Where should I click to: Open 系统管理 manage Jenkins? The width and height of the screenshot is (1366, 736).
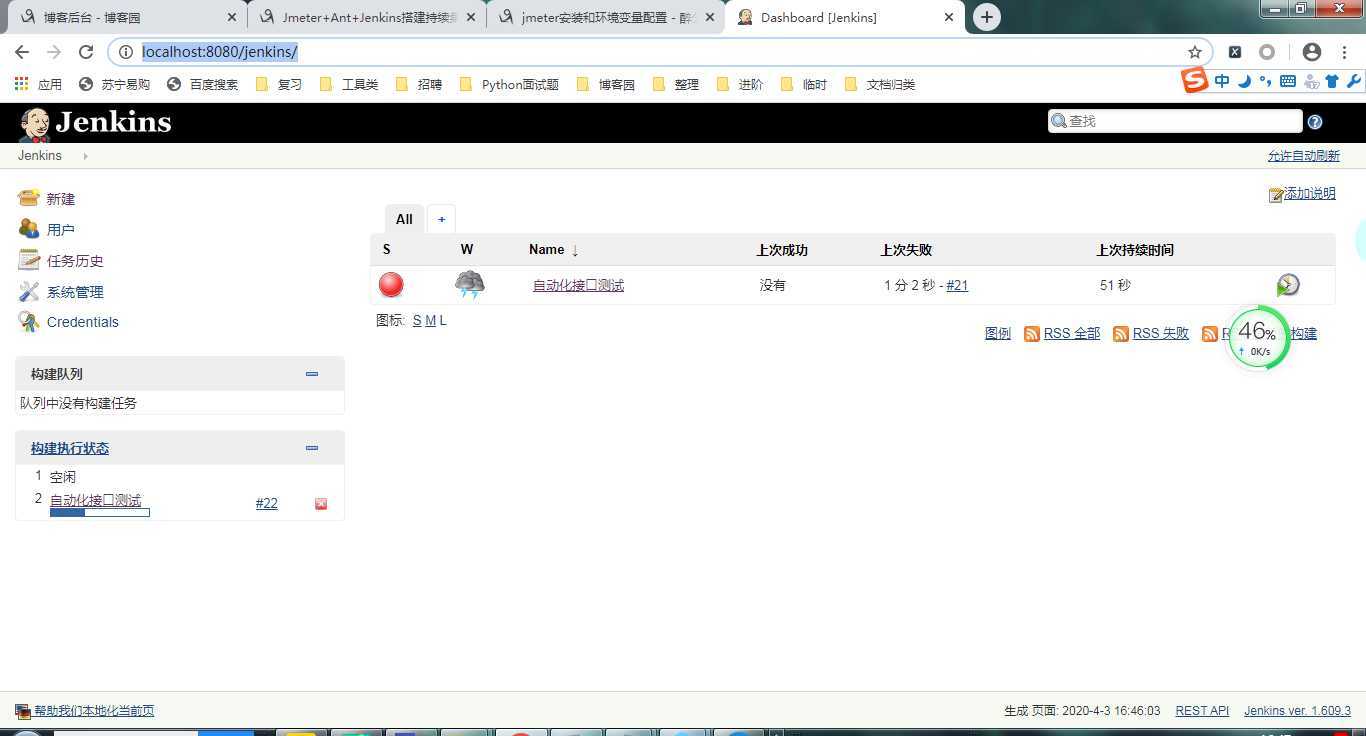pyautogui.click(x=75, y=292)
